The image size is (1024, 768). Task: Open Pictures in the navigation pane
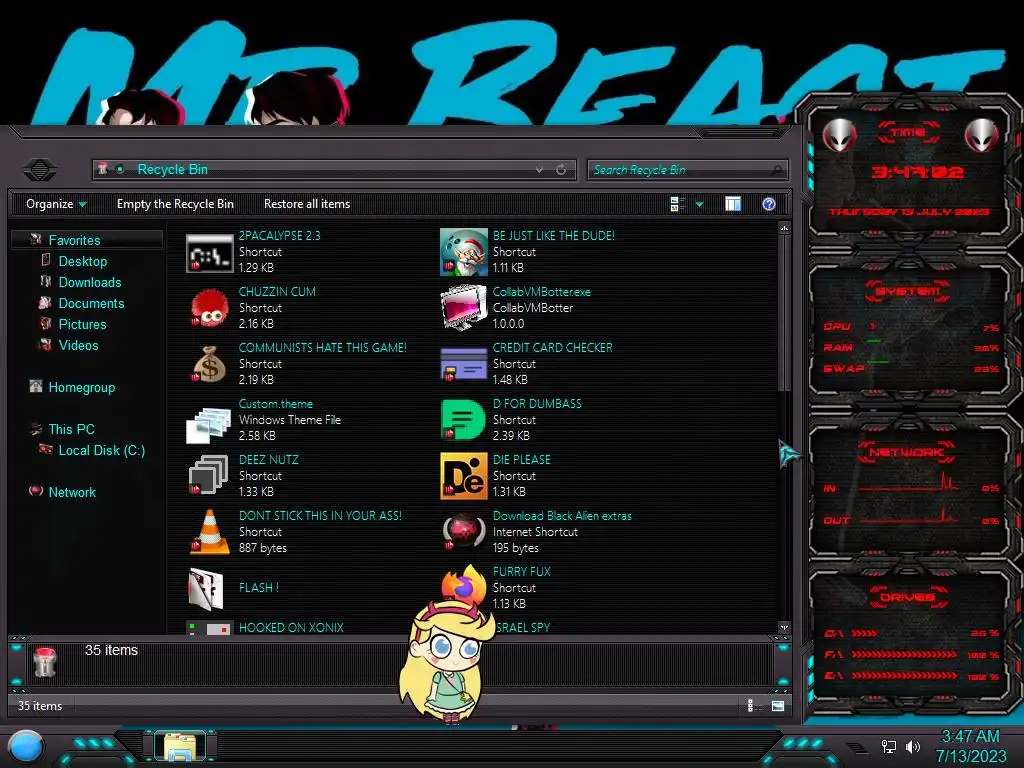pyautogui.click(x=82, y=324)
